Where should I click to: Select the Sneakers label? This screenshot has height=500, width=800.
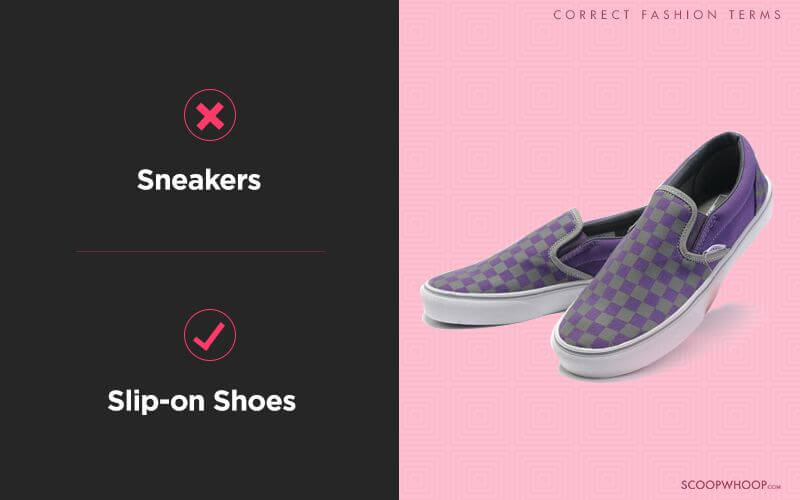click(x=199, y=180)
